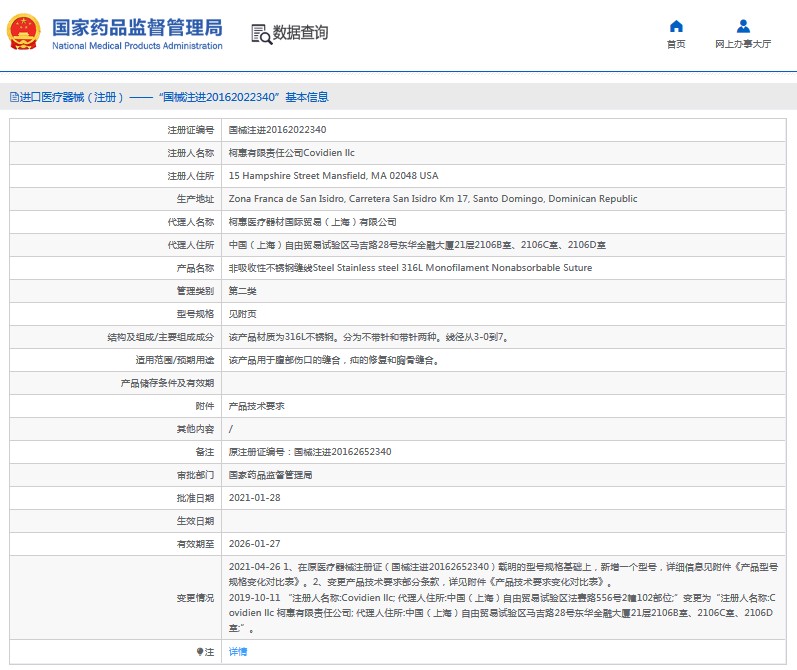
Task: Click the 国家药品监督管理局 site title
Action: click(137, 26)
